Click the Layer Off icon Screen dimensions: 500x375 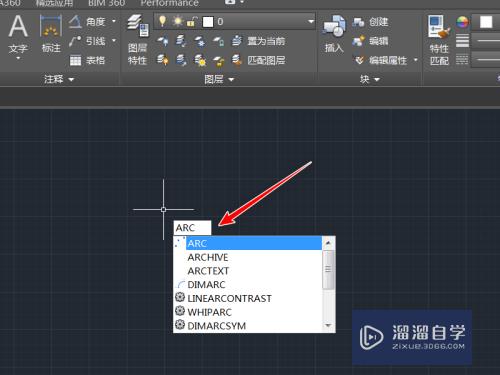163,41
